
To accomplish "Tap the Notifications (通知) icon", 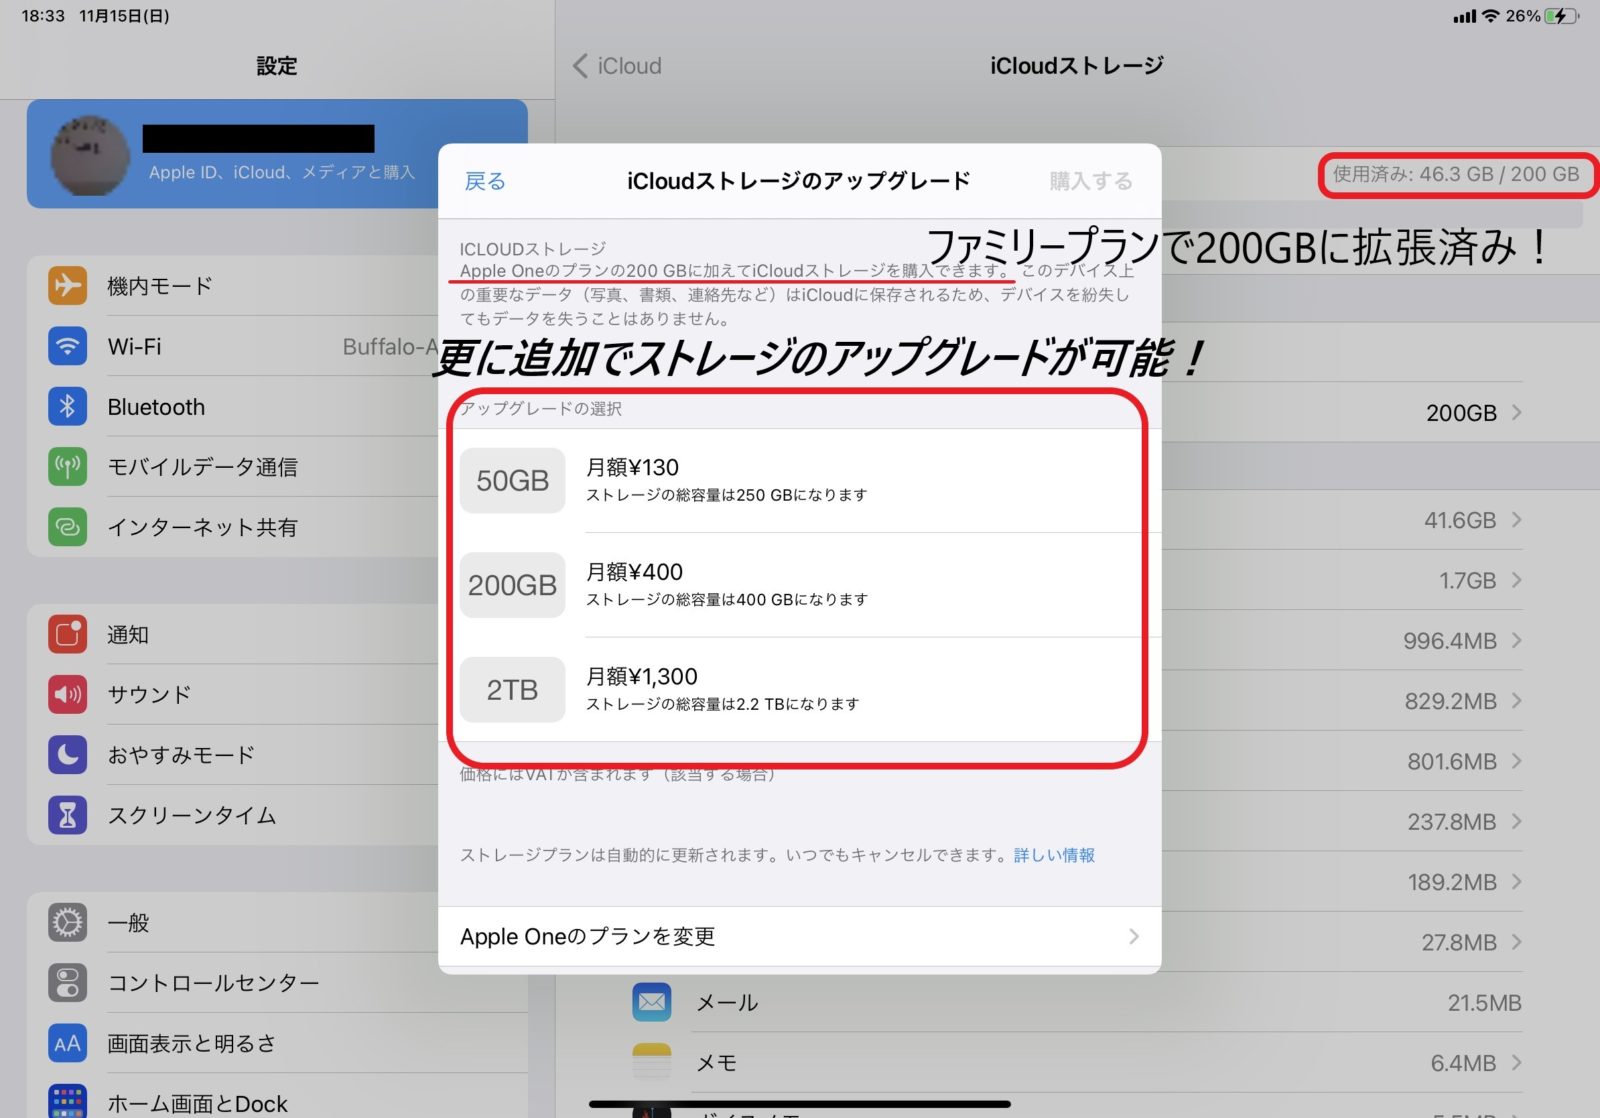I will pos(67,634).
